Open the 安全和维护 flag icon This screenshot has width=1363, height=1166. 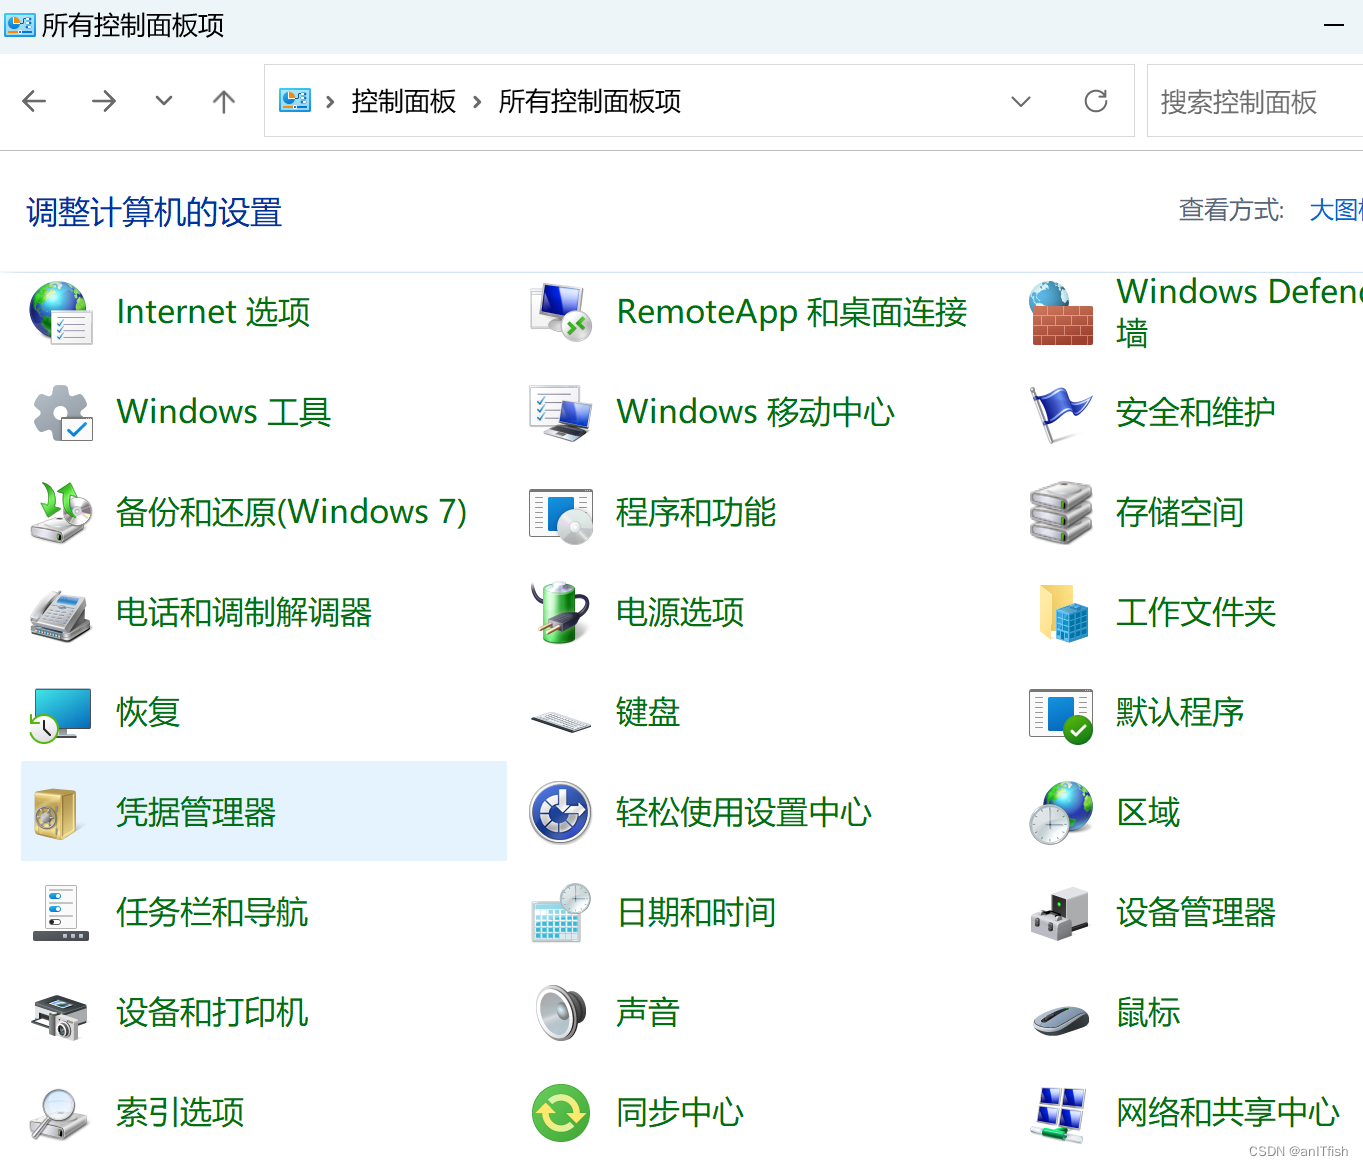pos(1061,414)
